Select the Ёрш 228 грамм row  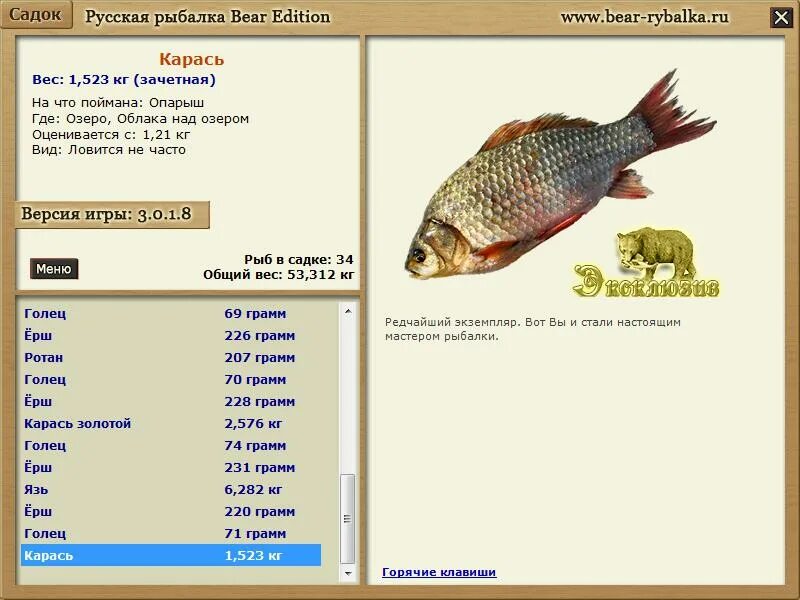(171, 402)
